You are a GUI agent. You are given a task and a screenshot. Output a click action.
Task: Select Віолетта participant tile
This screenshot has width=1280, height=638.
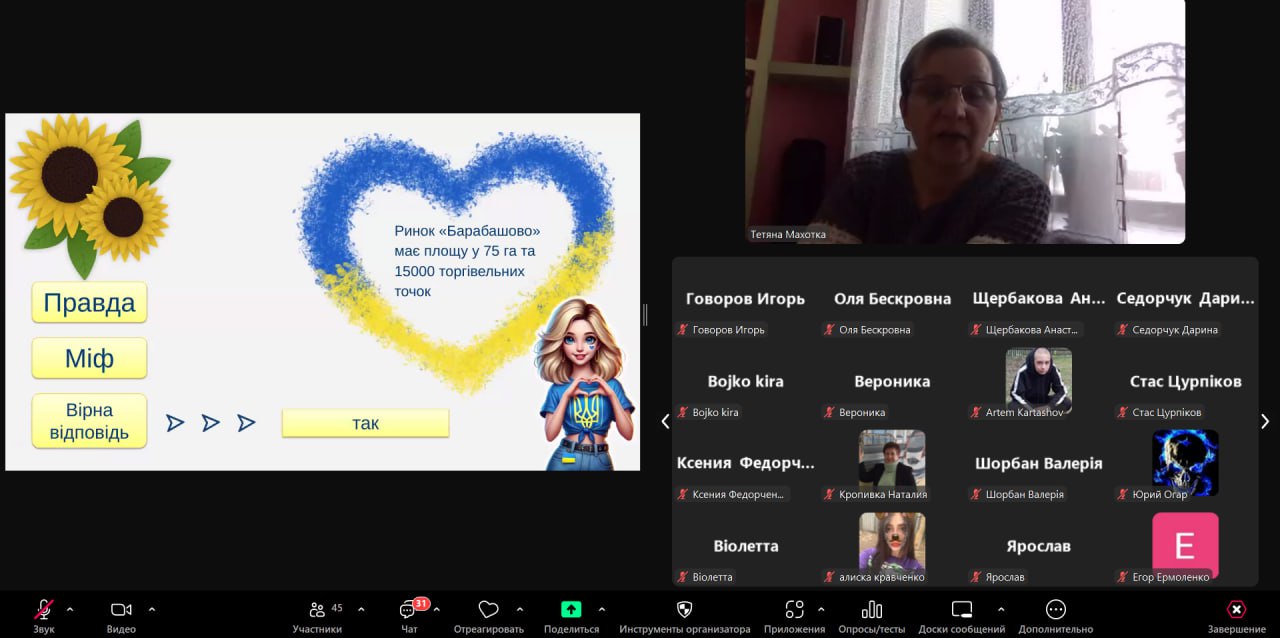pos(745,547)
